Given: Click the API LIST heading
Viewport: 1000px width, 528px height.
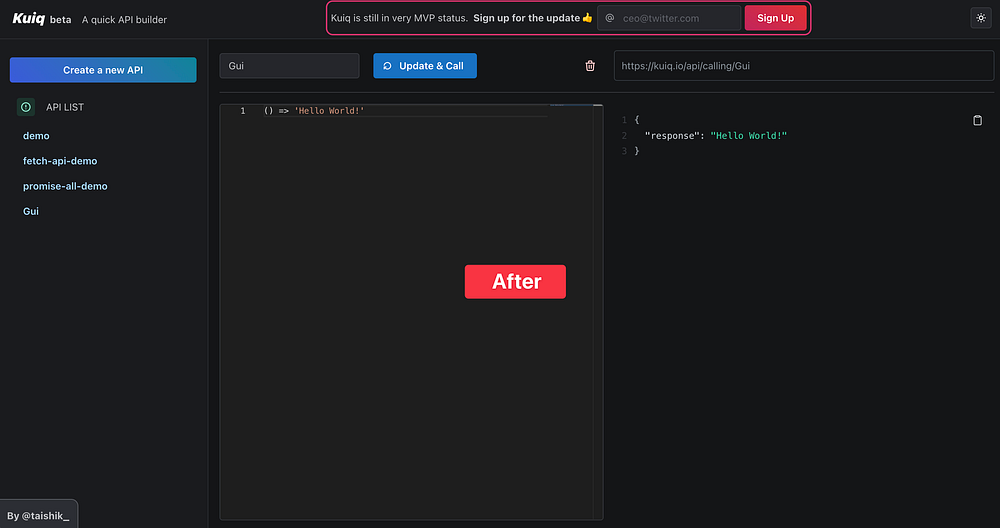Looking at the screenshot, I should pos(65,107).
